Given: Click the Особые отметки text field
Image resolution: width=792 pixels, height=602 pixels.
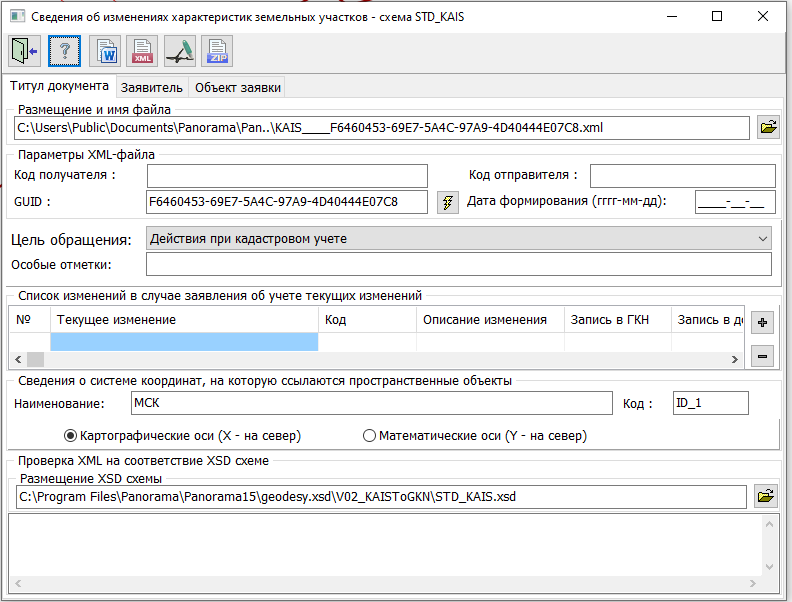Looking at the screenshot, I should pyautogui.click(x=458, y=264).
